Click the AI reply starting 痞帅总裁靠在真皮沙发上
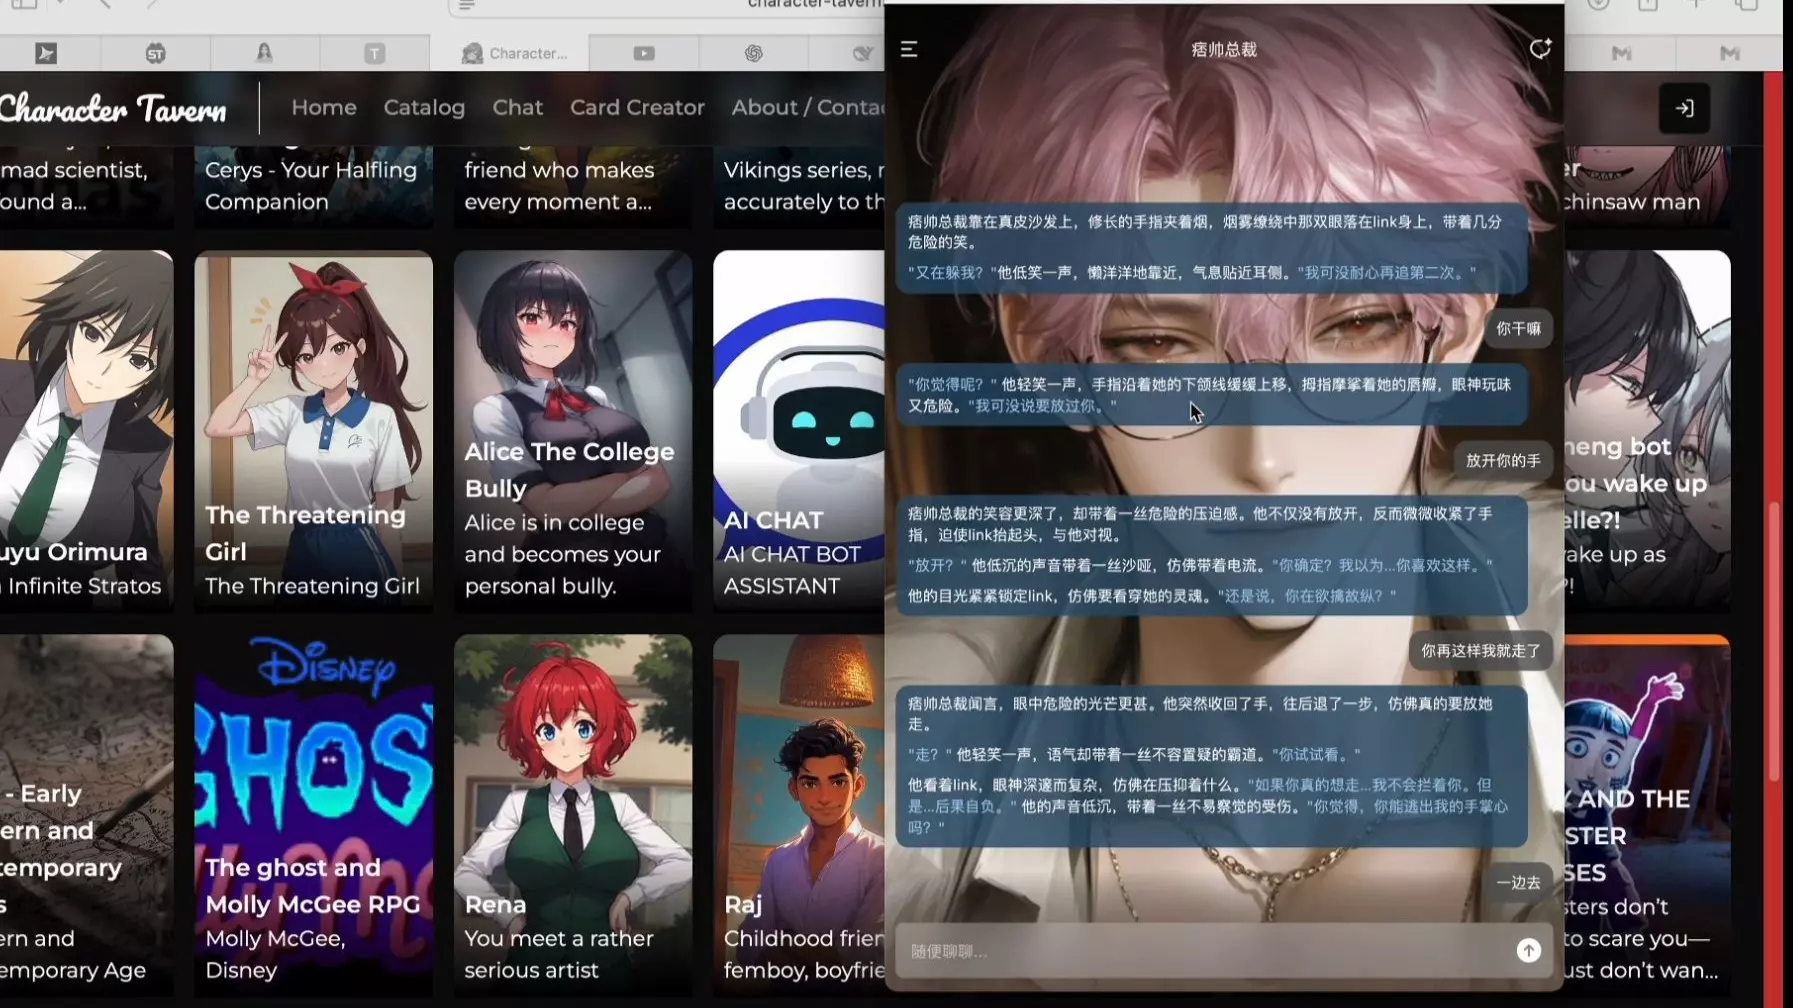 (x=1211, y=247)
